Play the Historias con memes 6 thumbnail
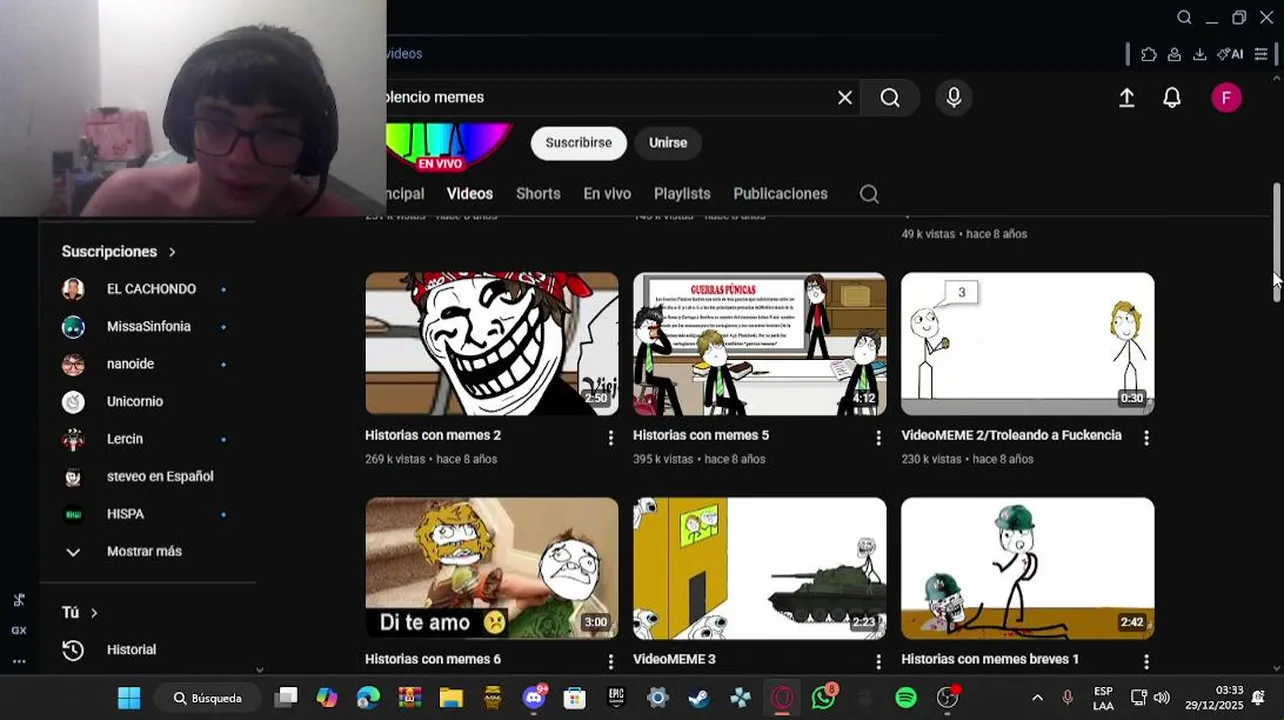 coord(492,568)
